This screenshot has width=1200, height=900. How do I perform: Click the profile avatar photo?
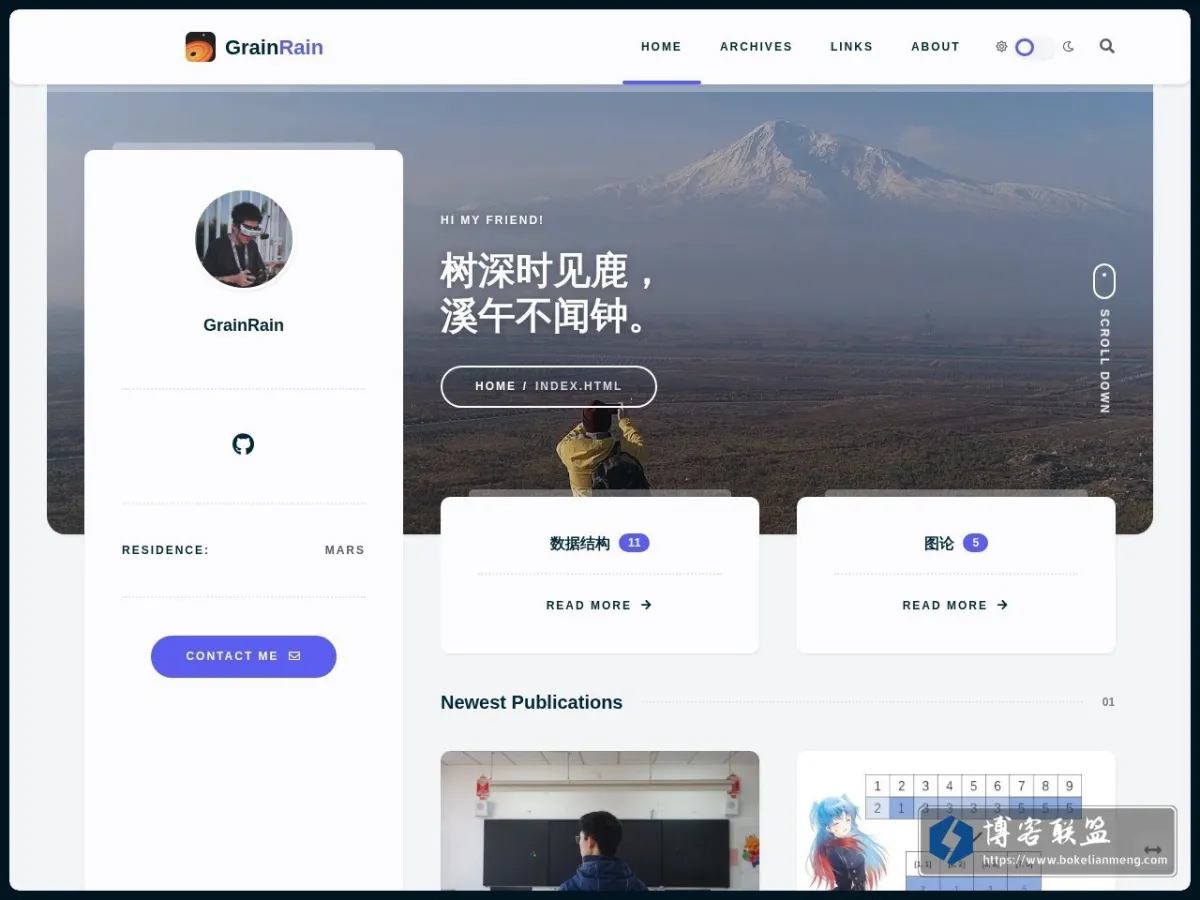coord(243,239)
